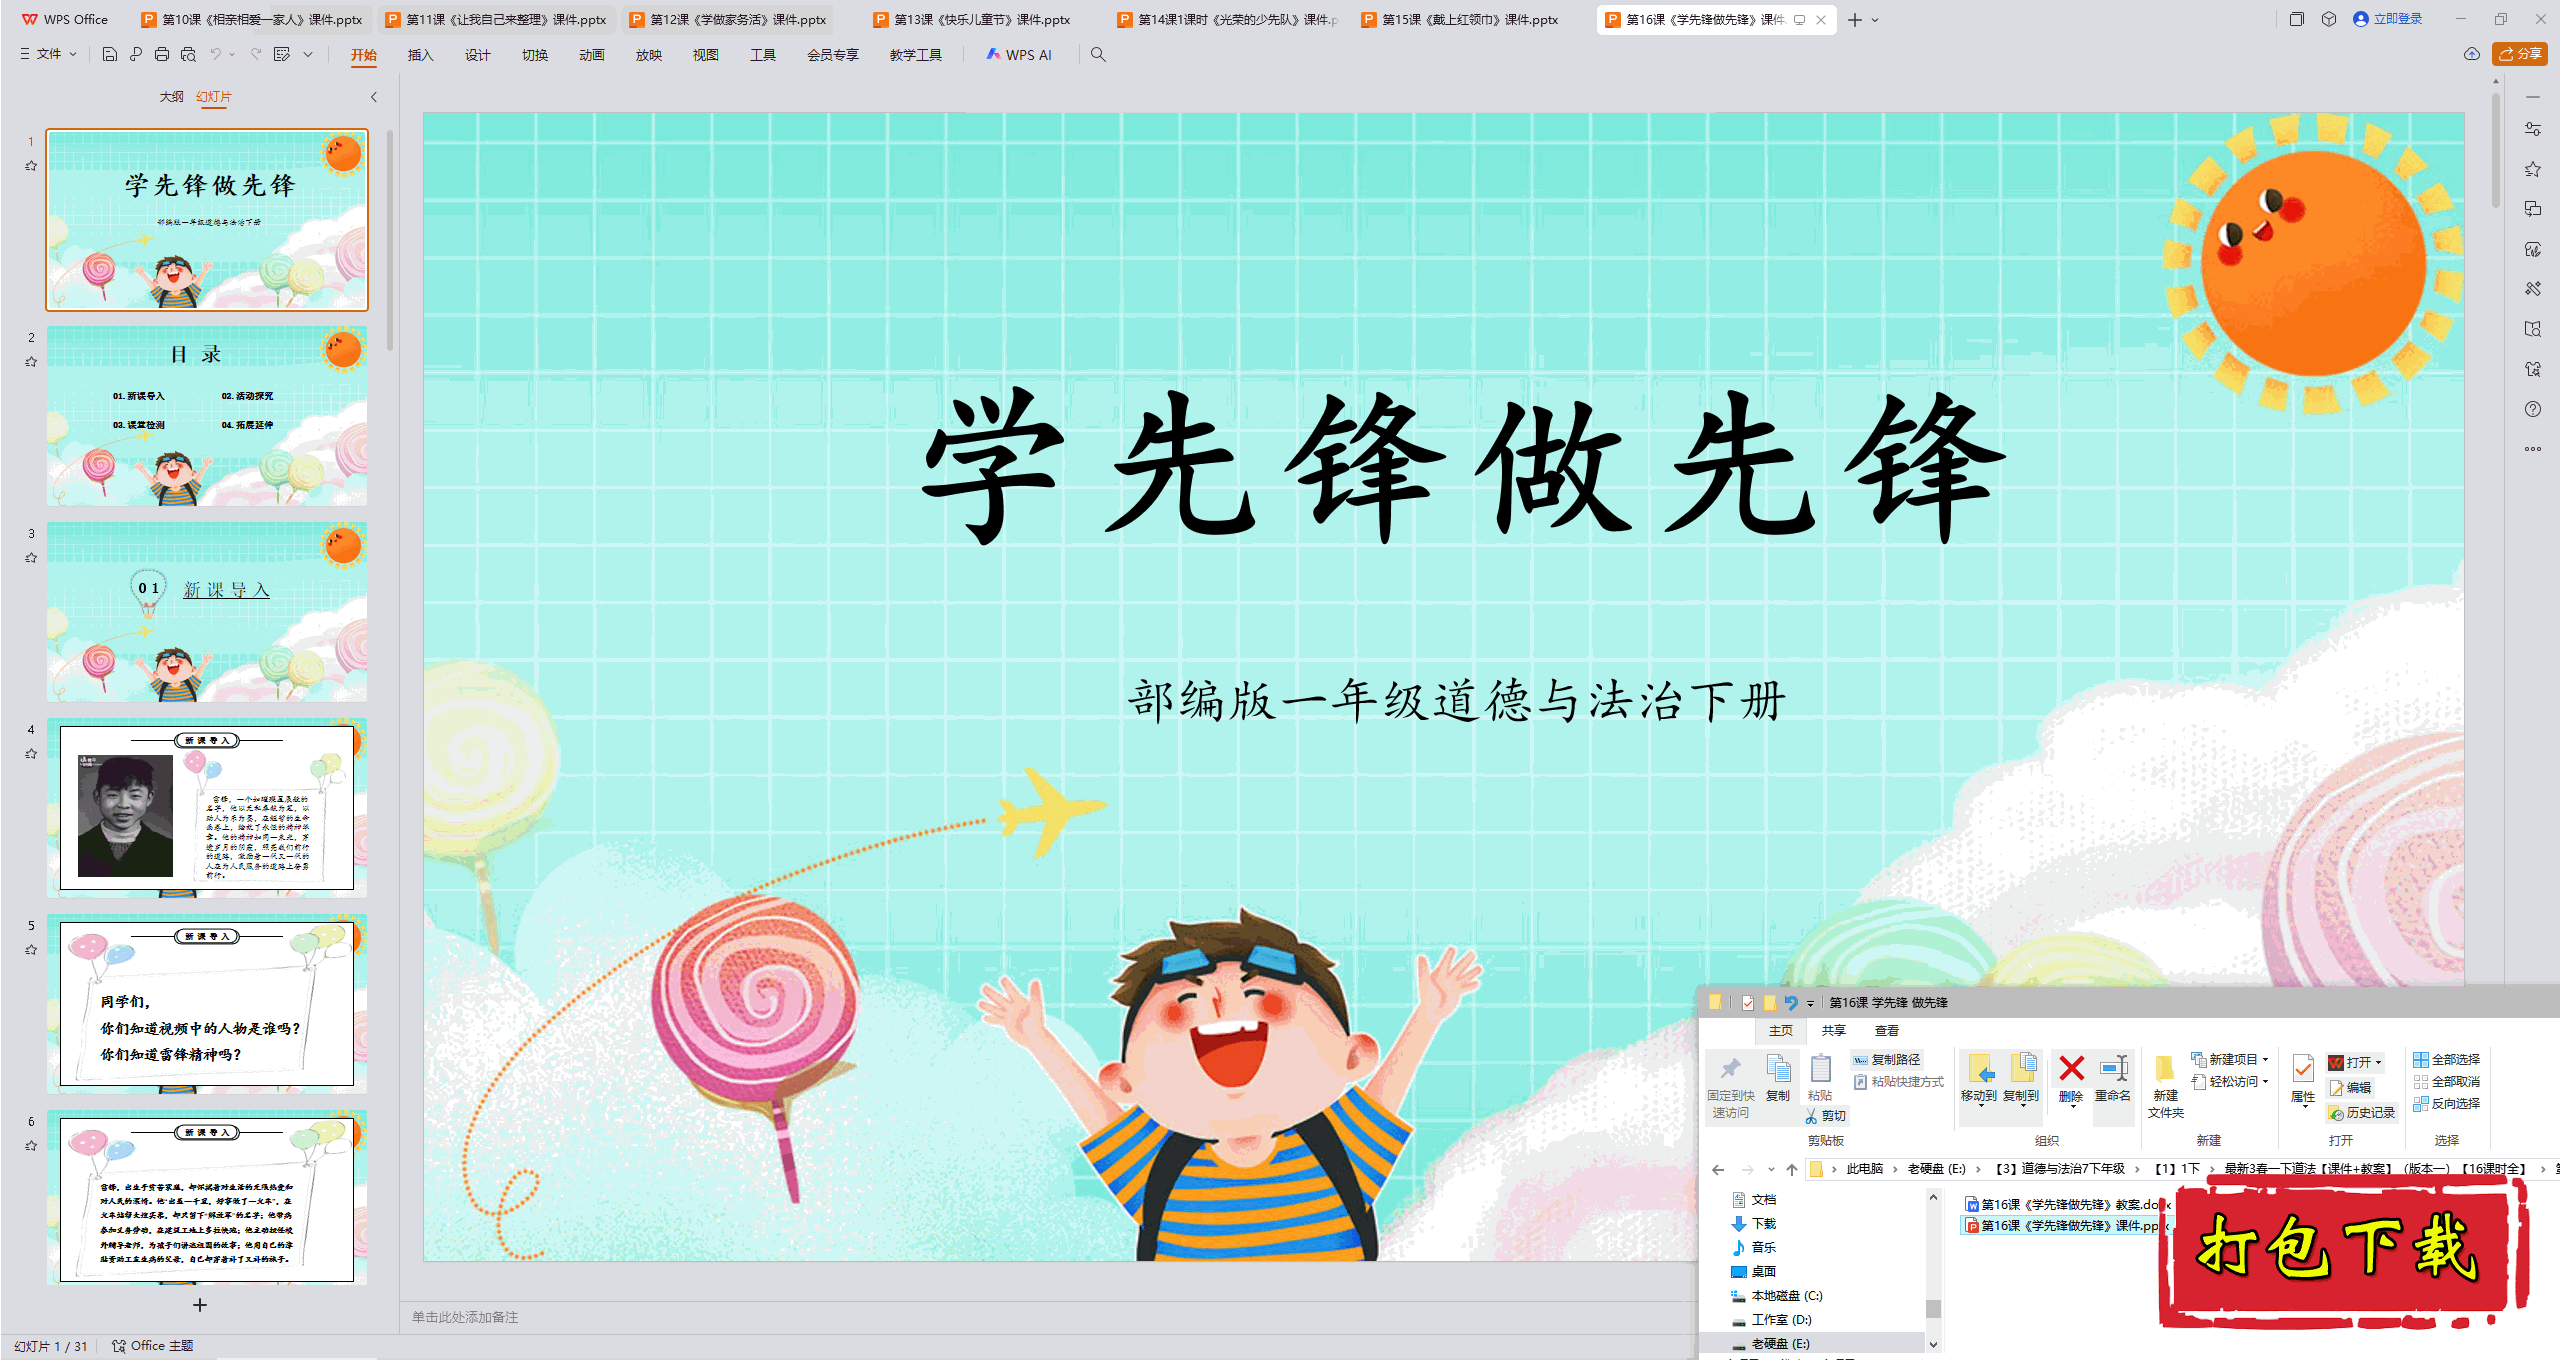Image resolution: width=2560 pixels, height=1360 pixels.
Task: Open the 插入 ribbon tab
Action: (x=420, y=55)
